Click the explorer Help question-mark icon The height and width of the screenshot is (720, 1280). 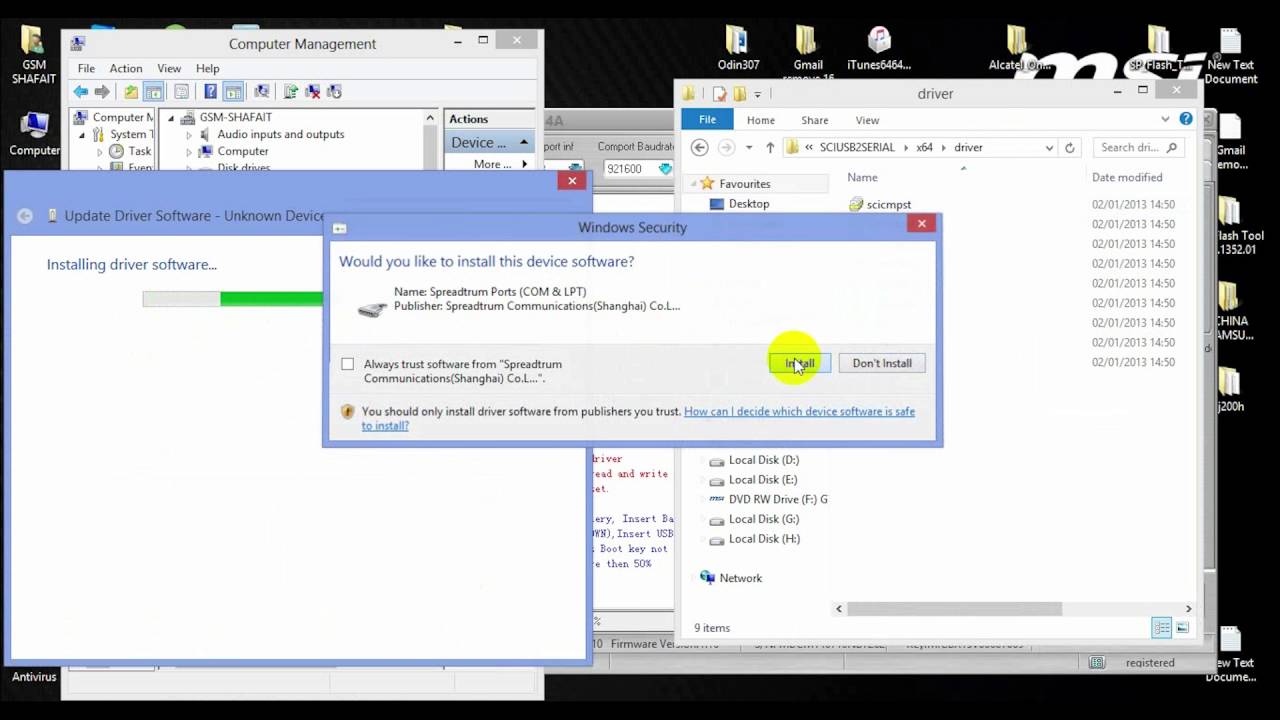click(1186, 119)
